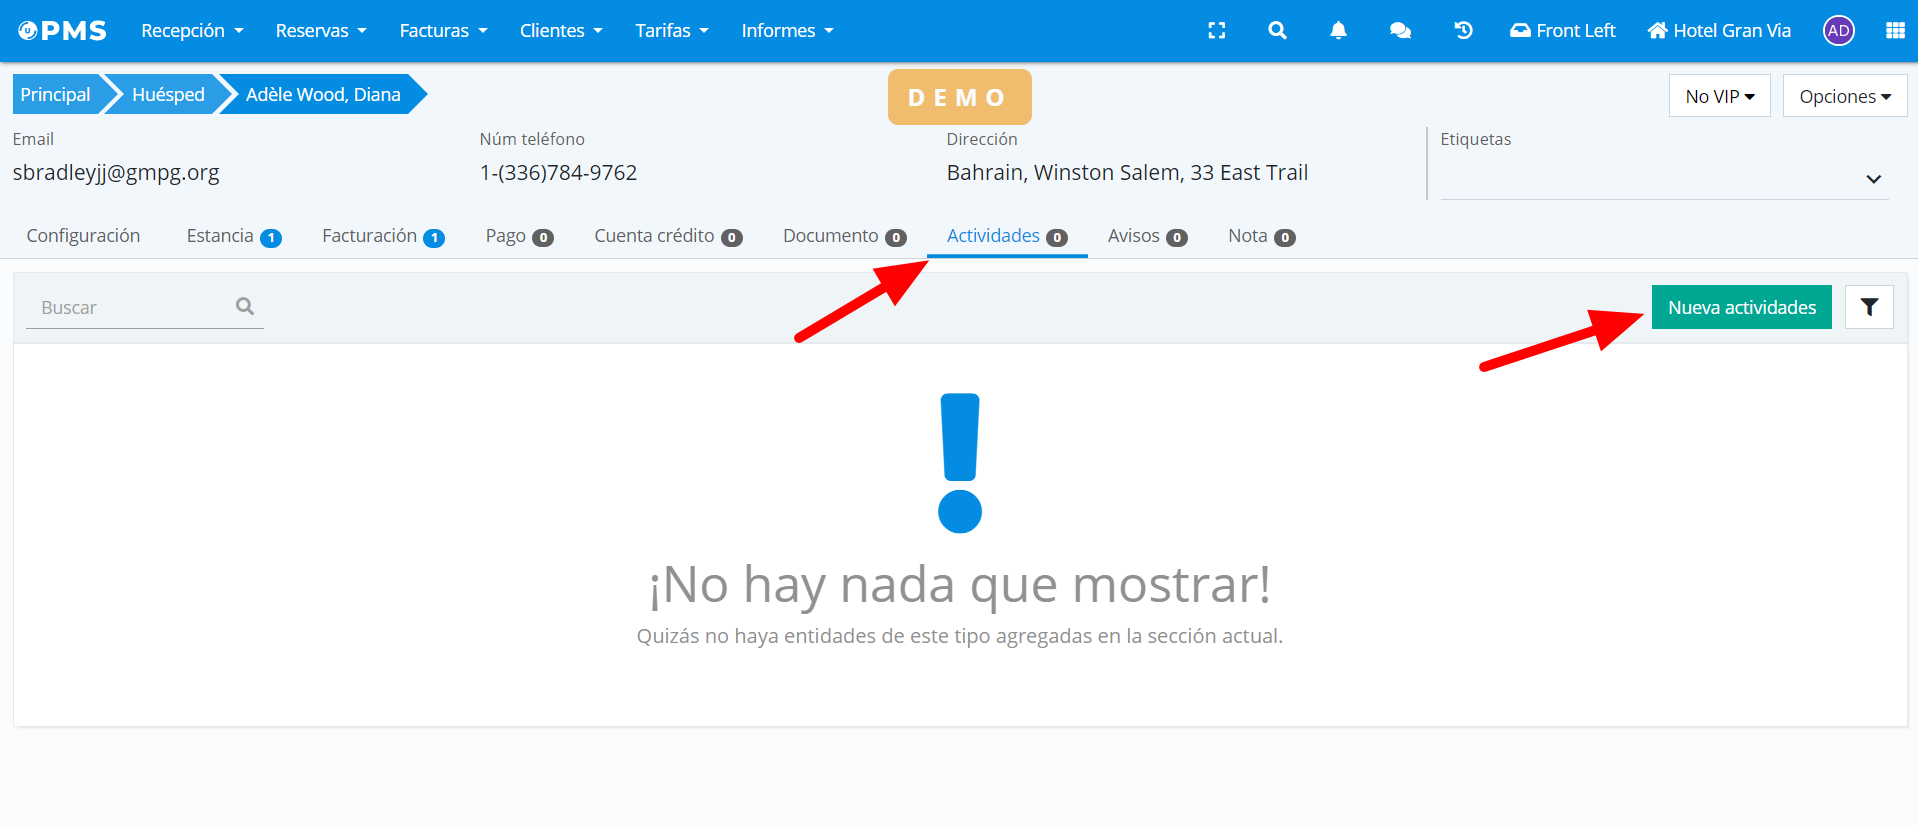
Task: Switch to the Estancia tab
Action: 233,236
